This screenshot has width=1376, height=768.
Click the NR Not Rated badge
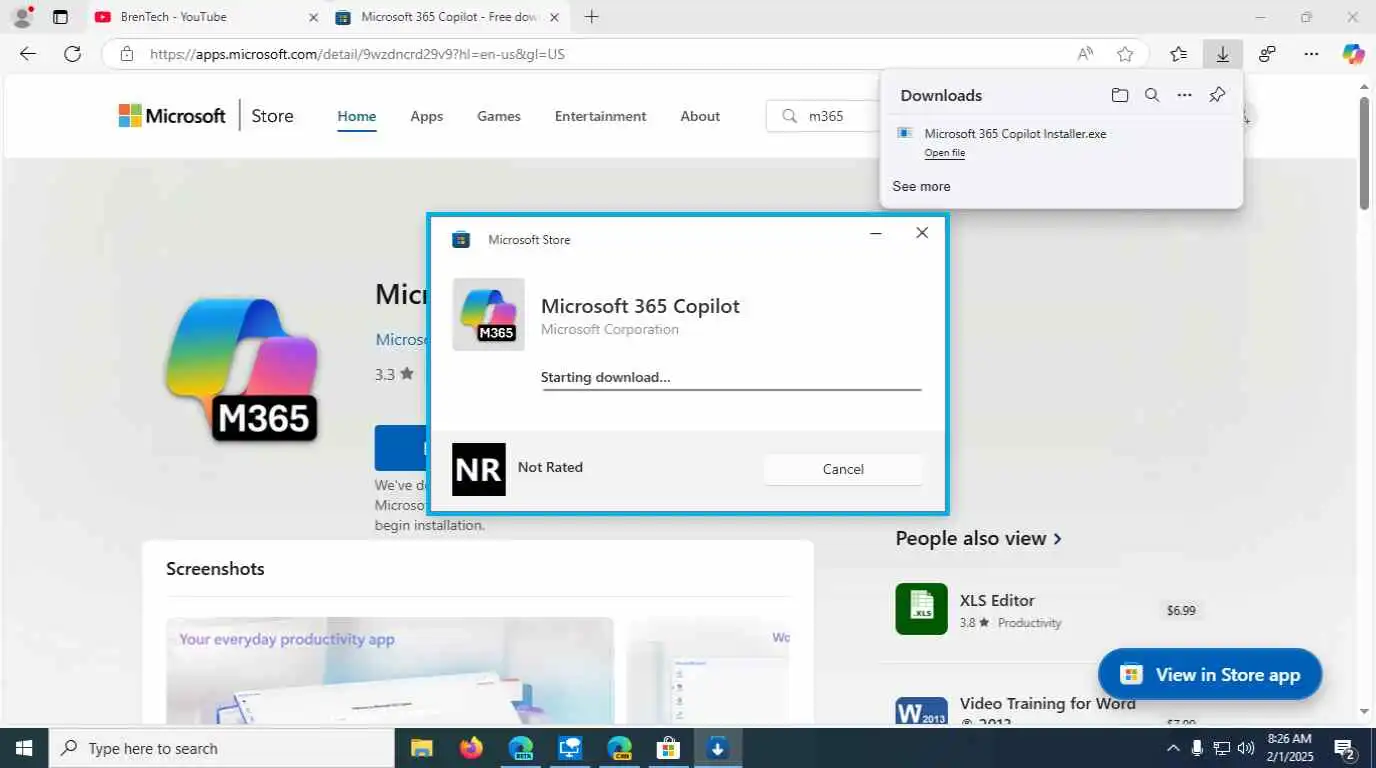(x=479, y=469)
